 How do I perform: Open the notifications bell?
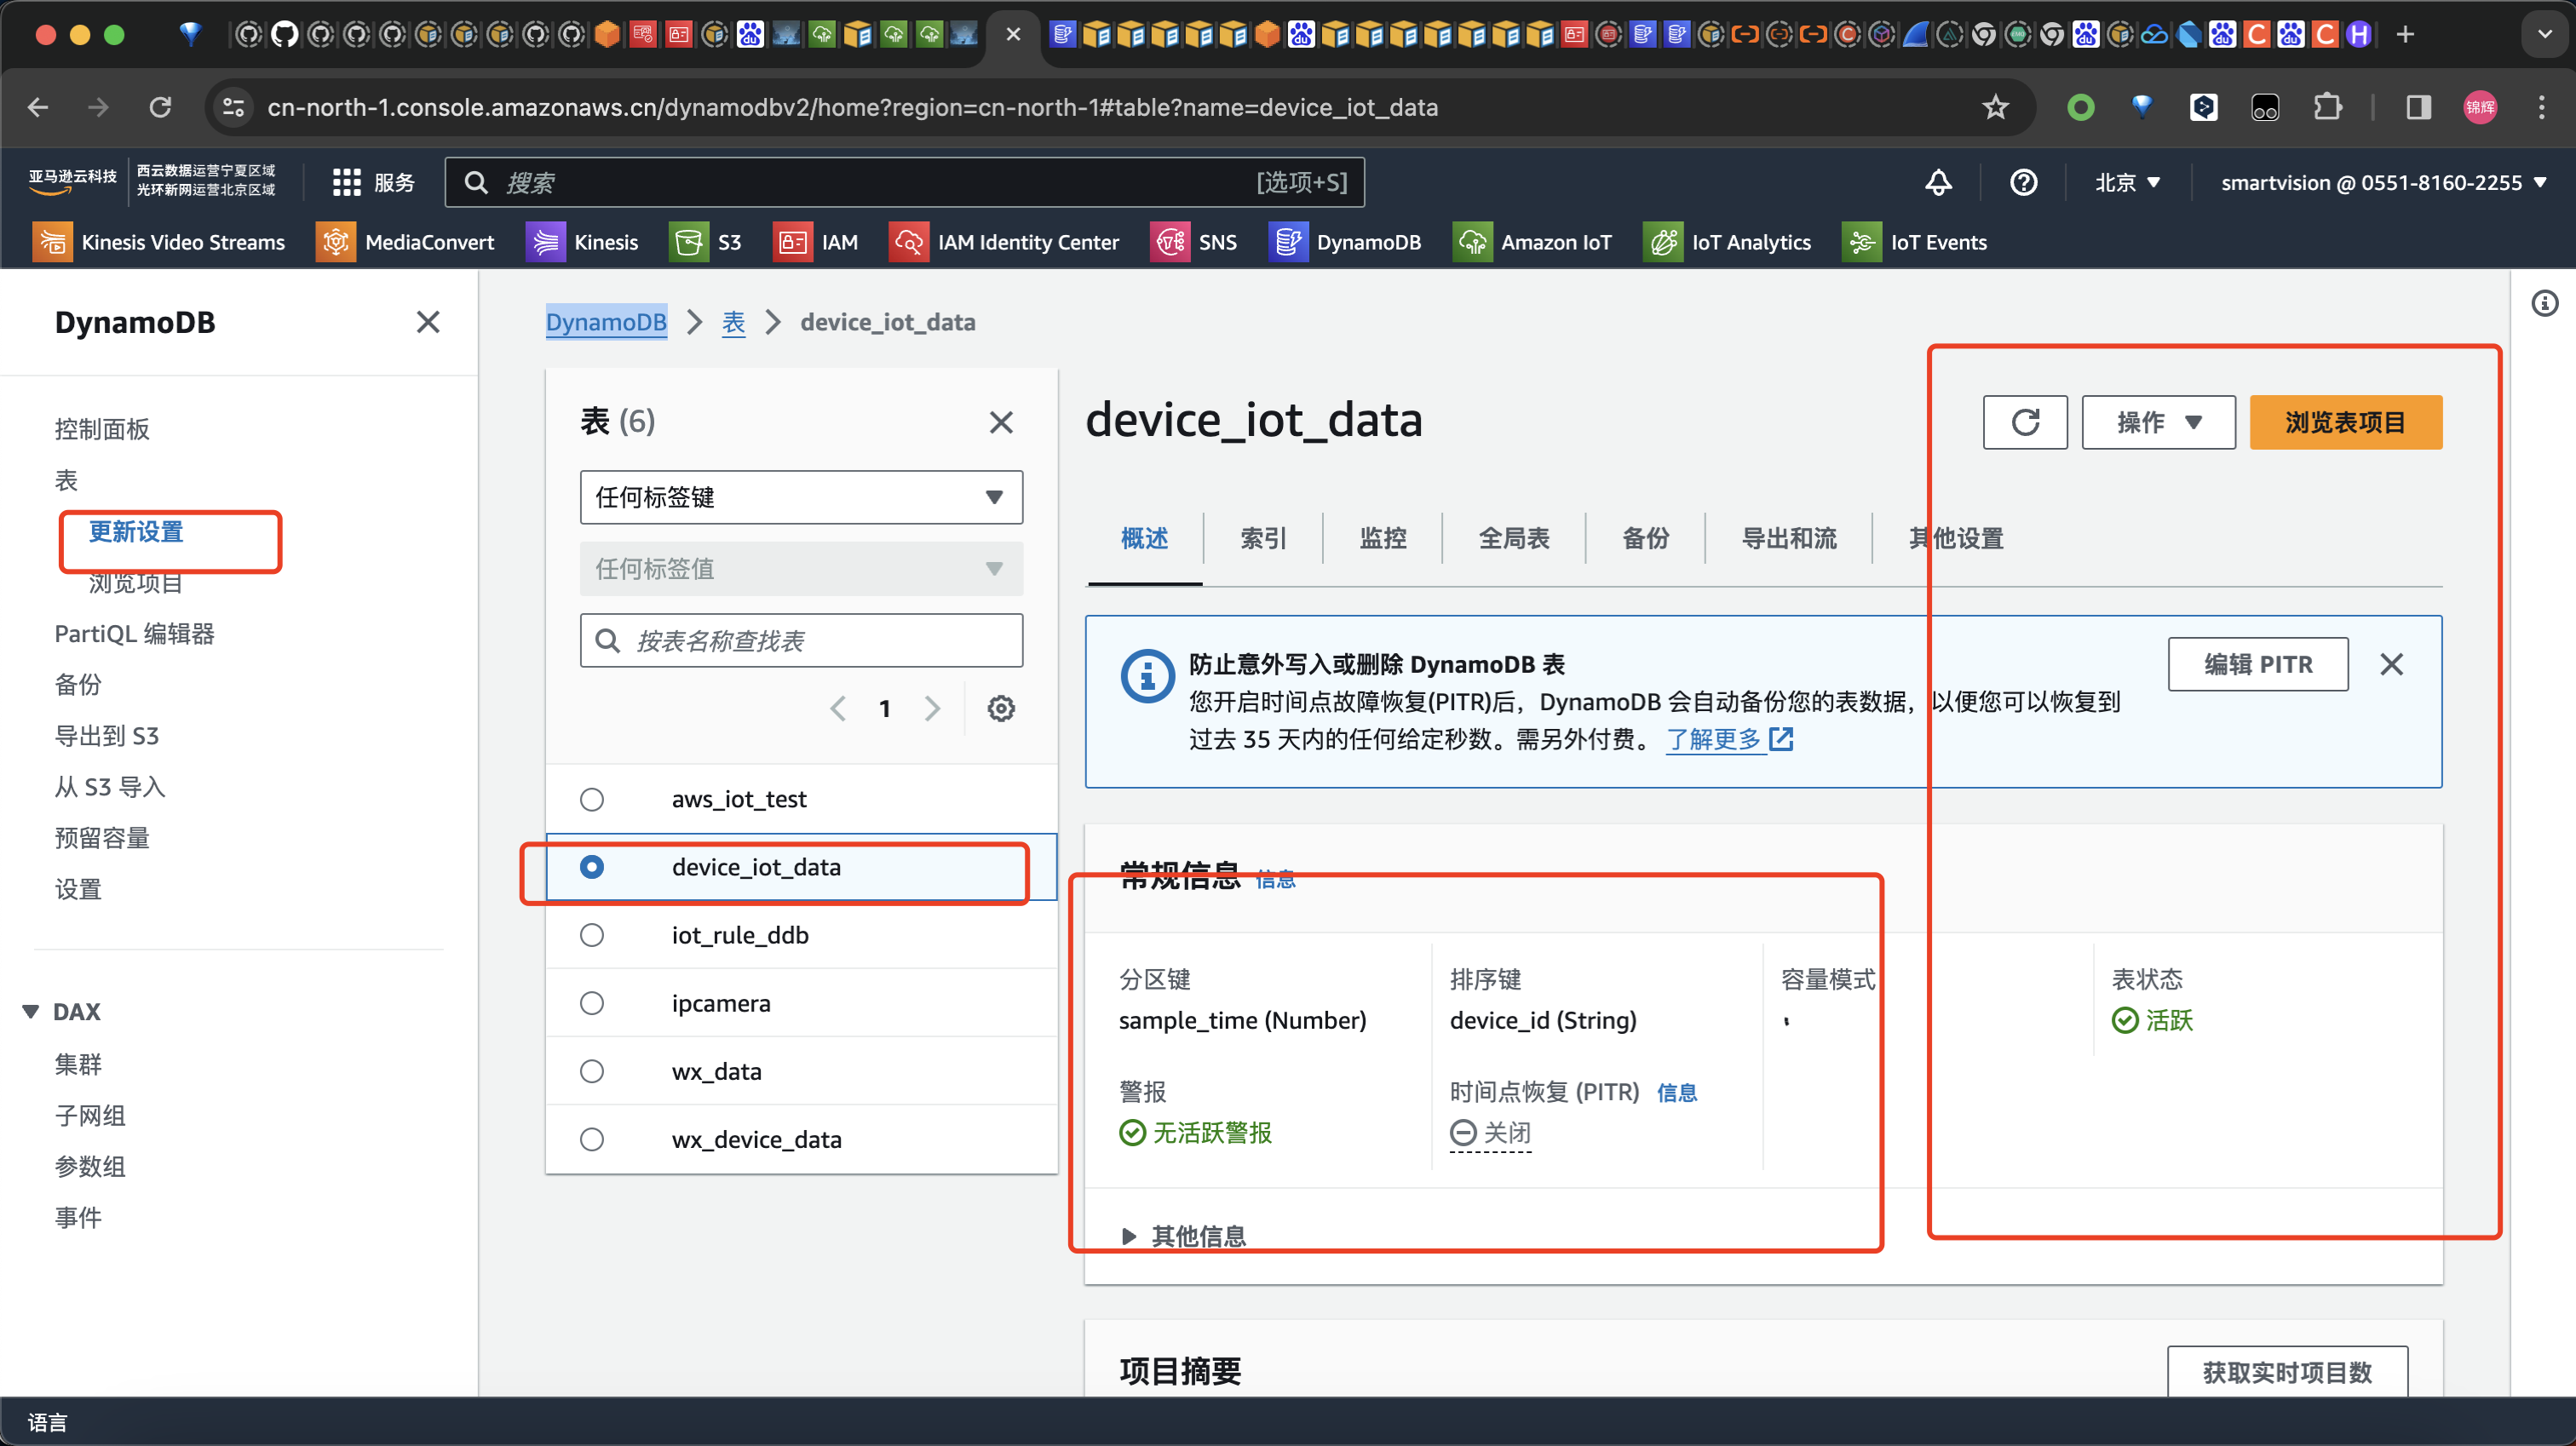1938,182
